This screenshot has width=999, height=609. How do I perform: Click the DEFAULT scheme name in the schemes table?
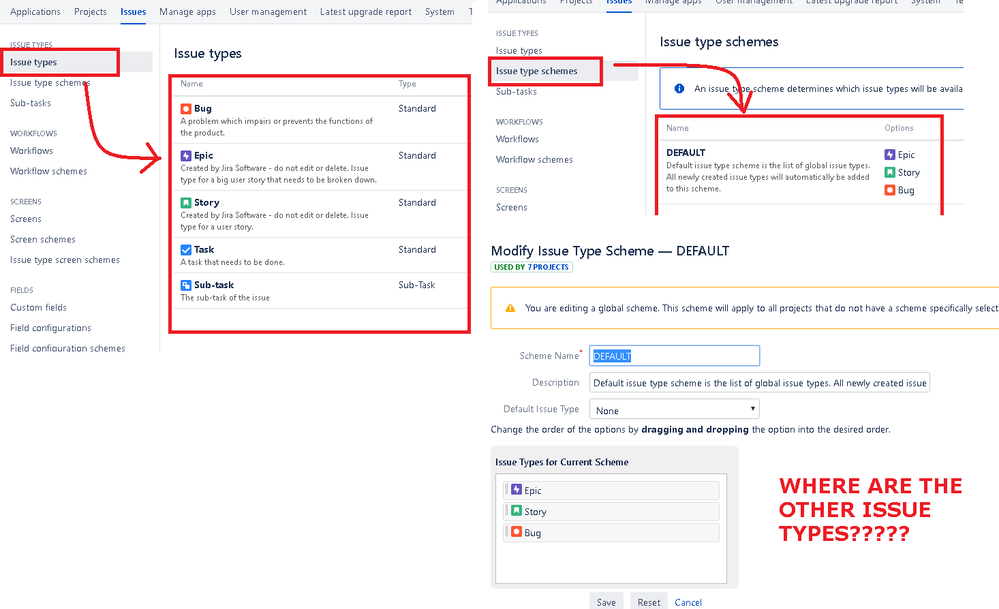(x=686, y=152)
